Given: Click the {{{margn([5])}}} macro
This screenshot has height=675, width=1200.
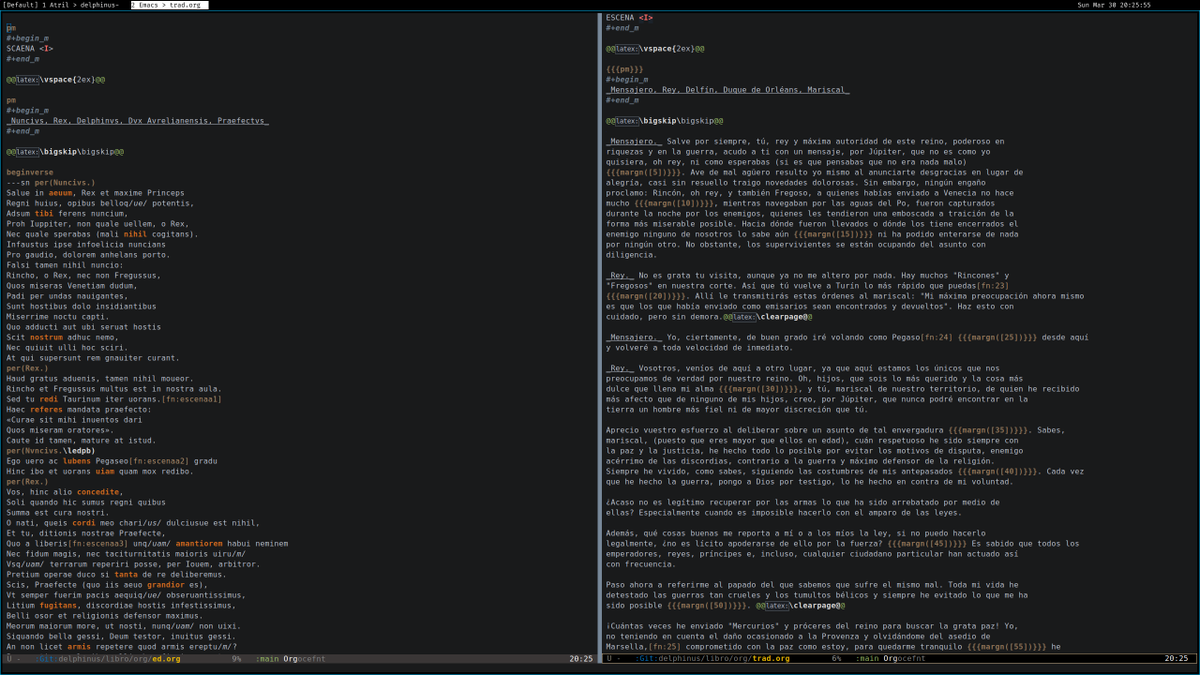Looking at the screenshot, I should pyautogui.click(x=645, y=172).
